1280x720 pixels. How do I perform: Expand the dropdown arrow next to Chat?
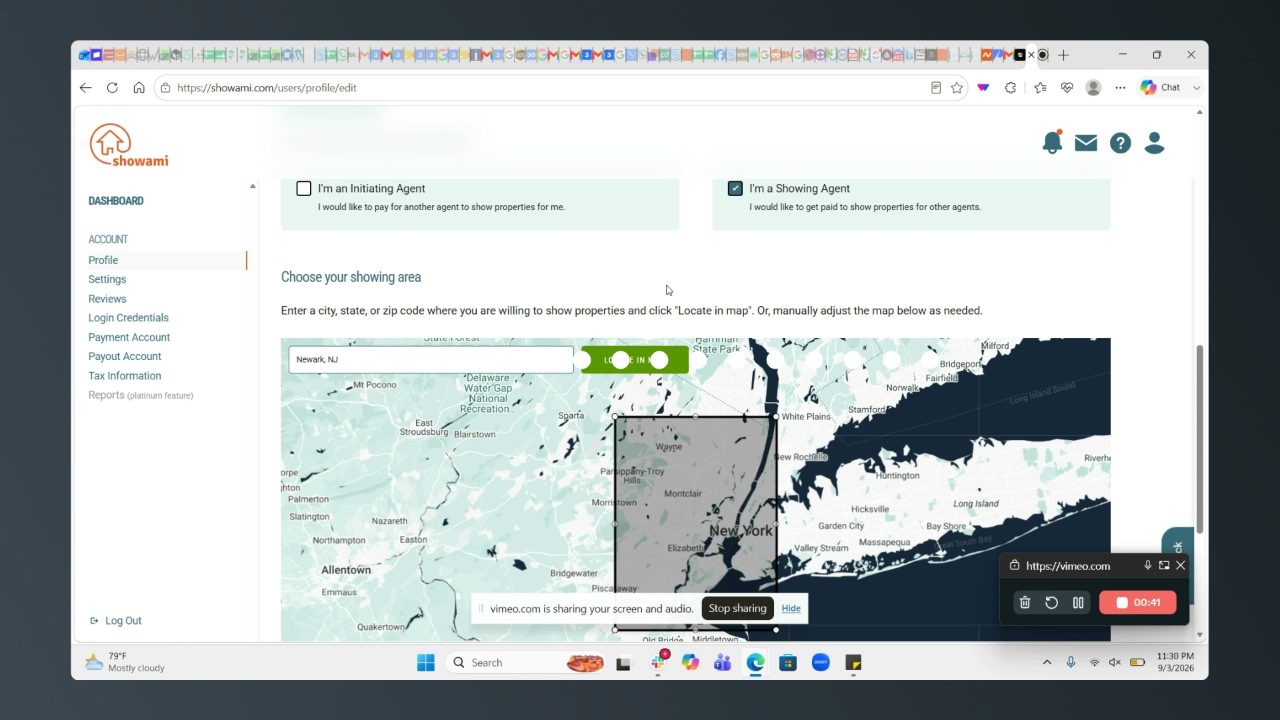1196,87
